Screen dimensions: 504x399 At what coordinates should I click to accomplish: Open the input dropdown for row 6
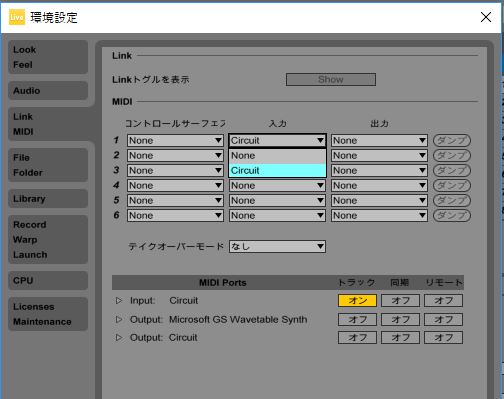tap(277, 215)
